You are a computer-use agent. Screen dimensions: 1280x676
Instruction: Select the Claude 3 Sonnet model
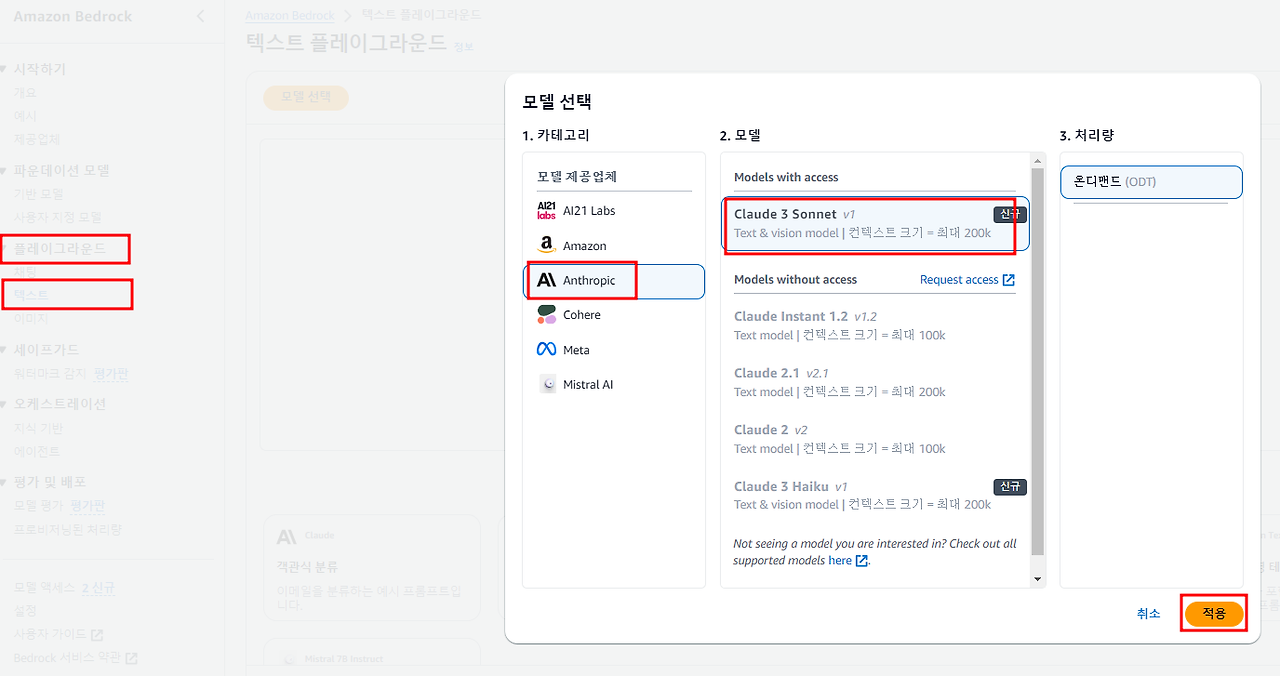coord(875,224)
